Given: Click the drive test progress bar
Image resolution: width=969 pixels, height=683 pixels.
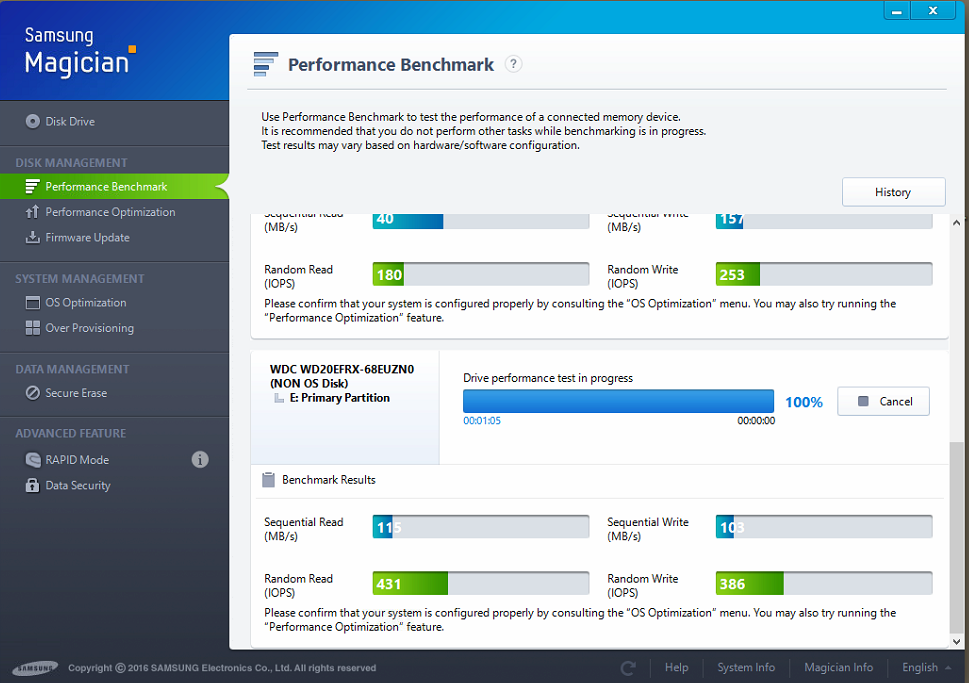Looking at the screenshot, I should [x=618, y=401].
